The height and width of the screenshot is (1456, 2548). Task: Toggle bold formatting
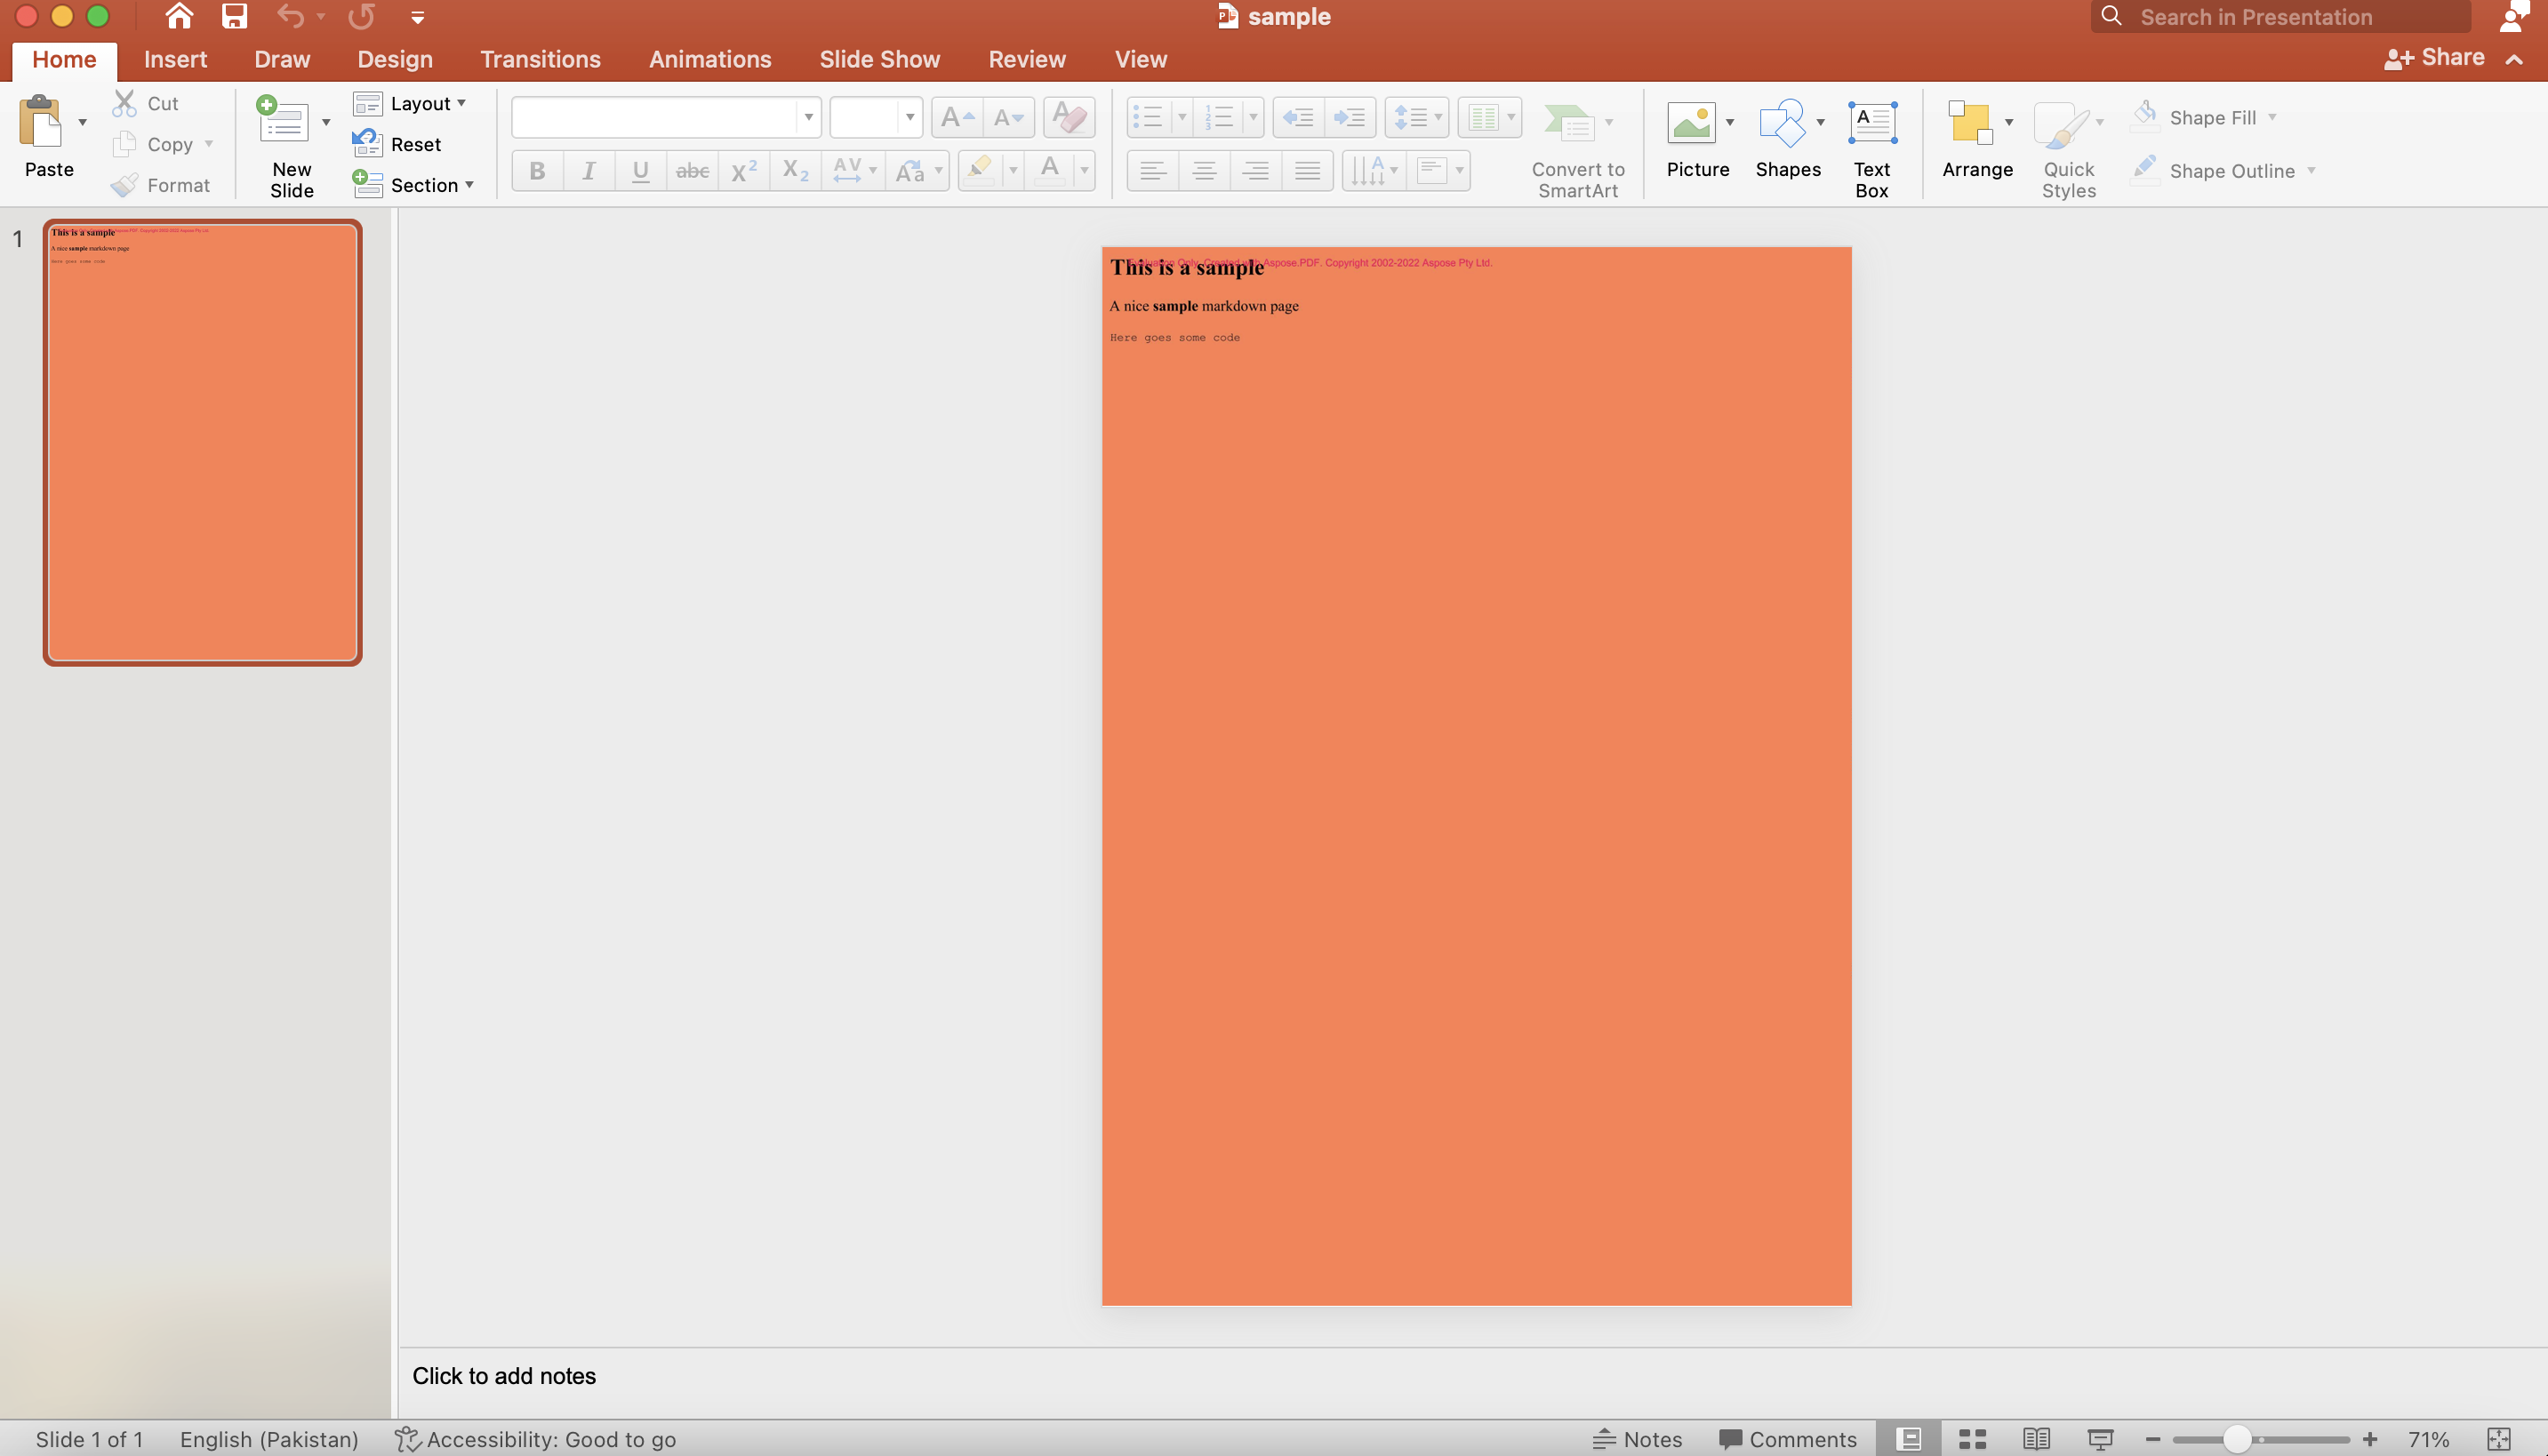(537, 170)
